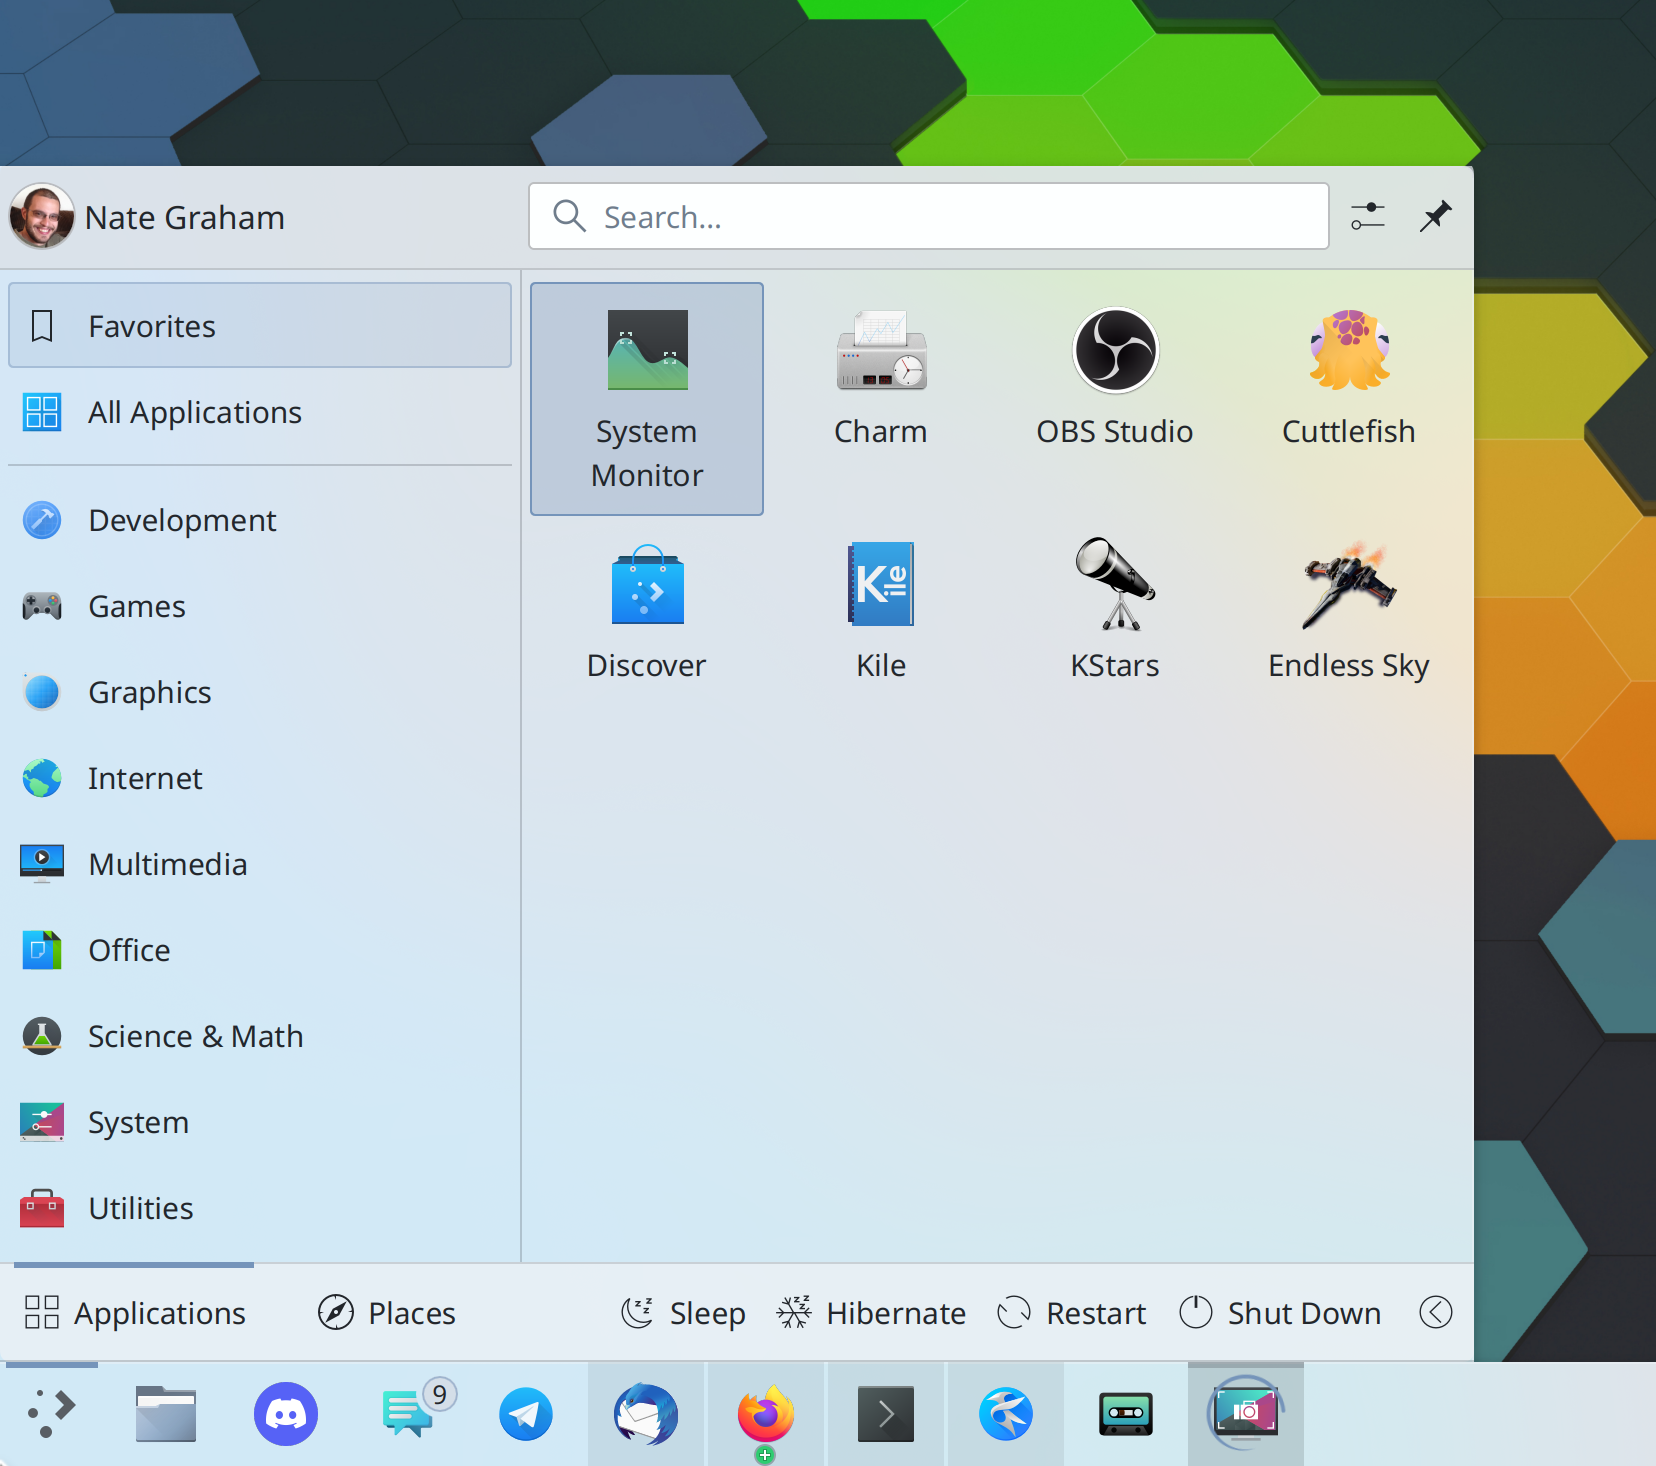This screenshot has height=1466, width=1656.
Task: Click the Search field
Action: [x=928, y=216]
